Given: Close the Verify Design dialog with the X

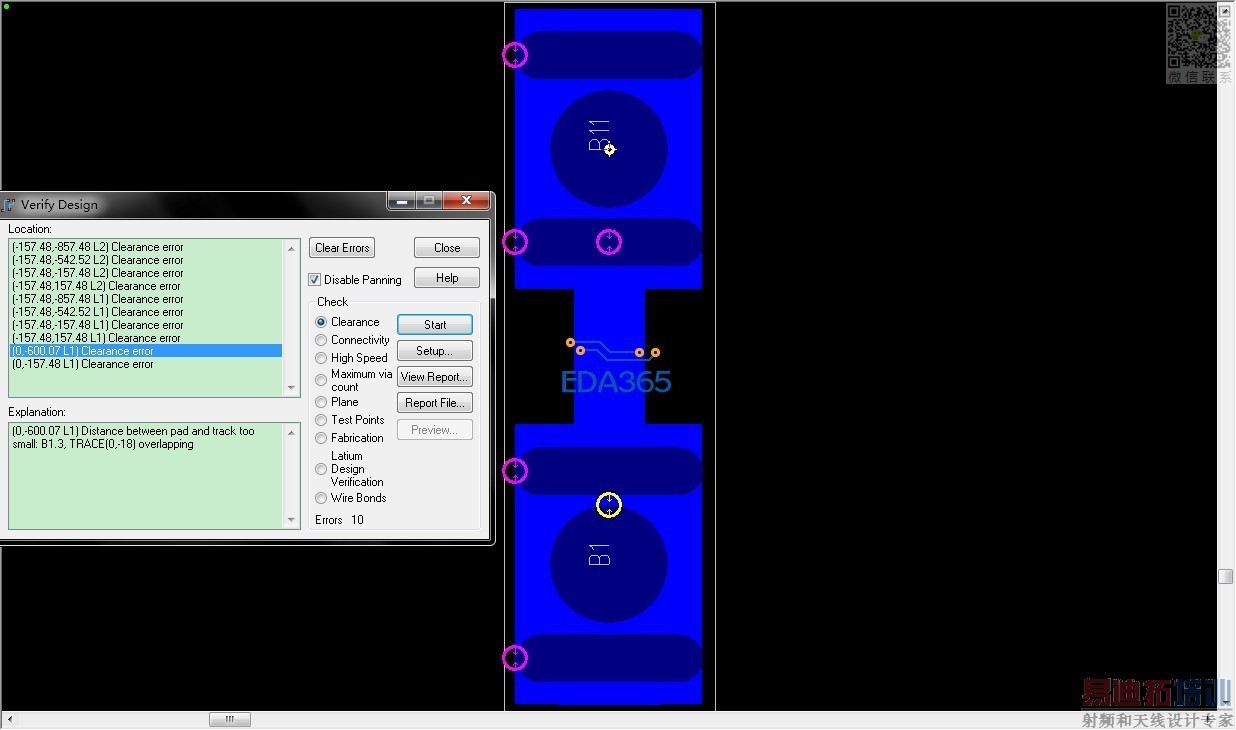Looking at the screenshot, I should click(465, 202).
